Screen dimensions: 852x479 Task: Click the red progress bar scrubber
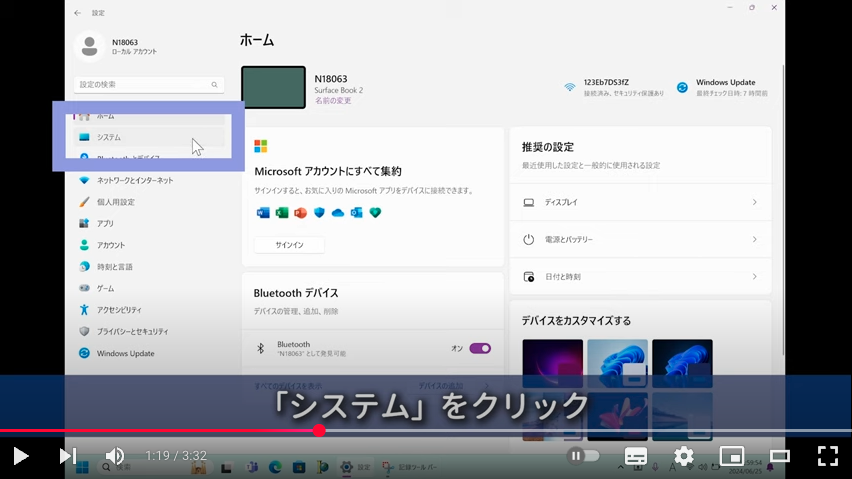319,431
